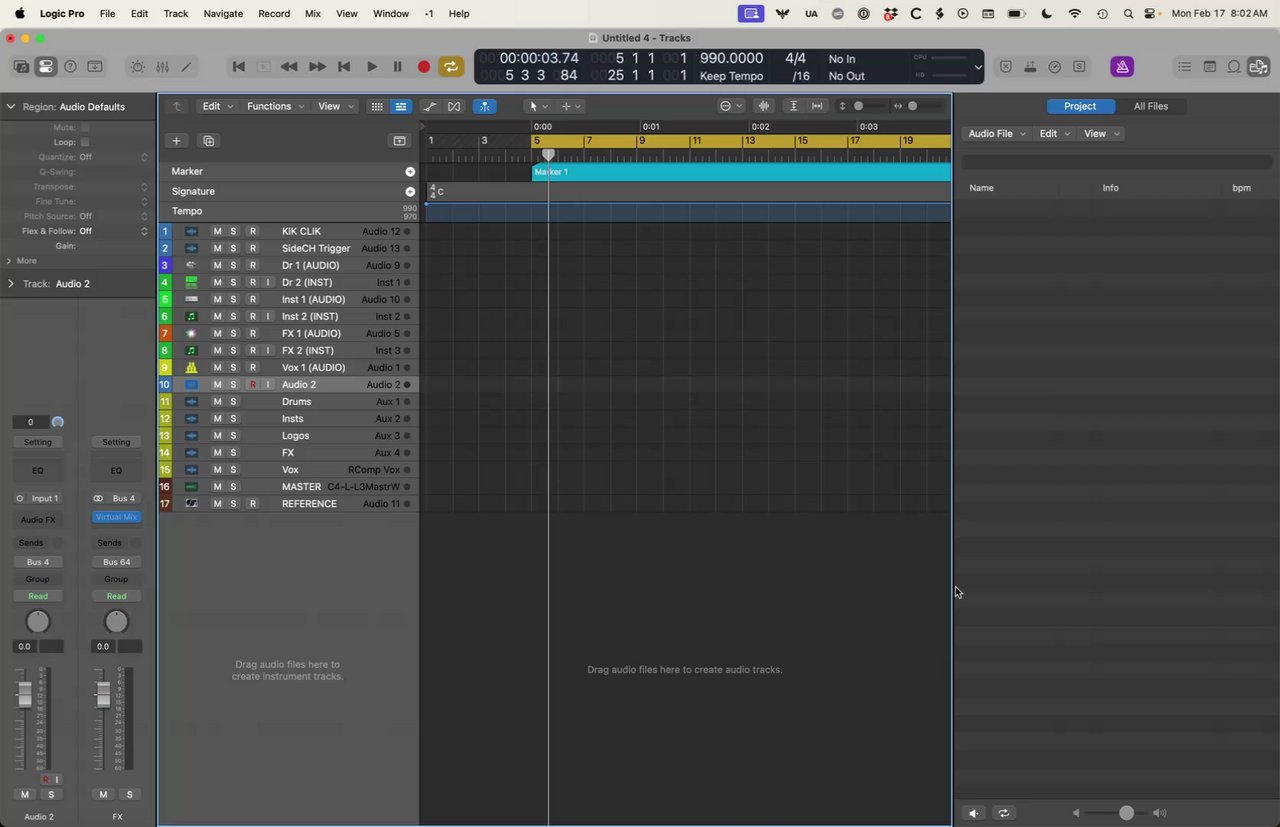Viewport: 1280px width, 827px height.
Task: Click Go to Beginning transport button
Action: coord(238,67)
